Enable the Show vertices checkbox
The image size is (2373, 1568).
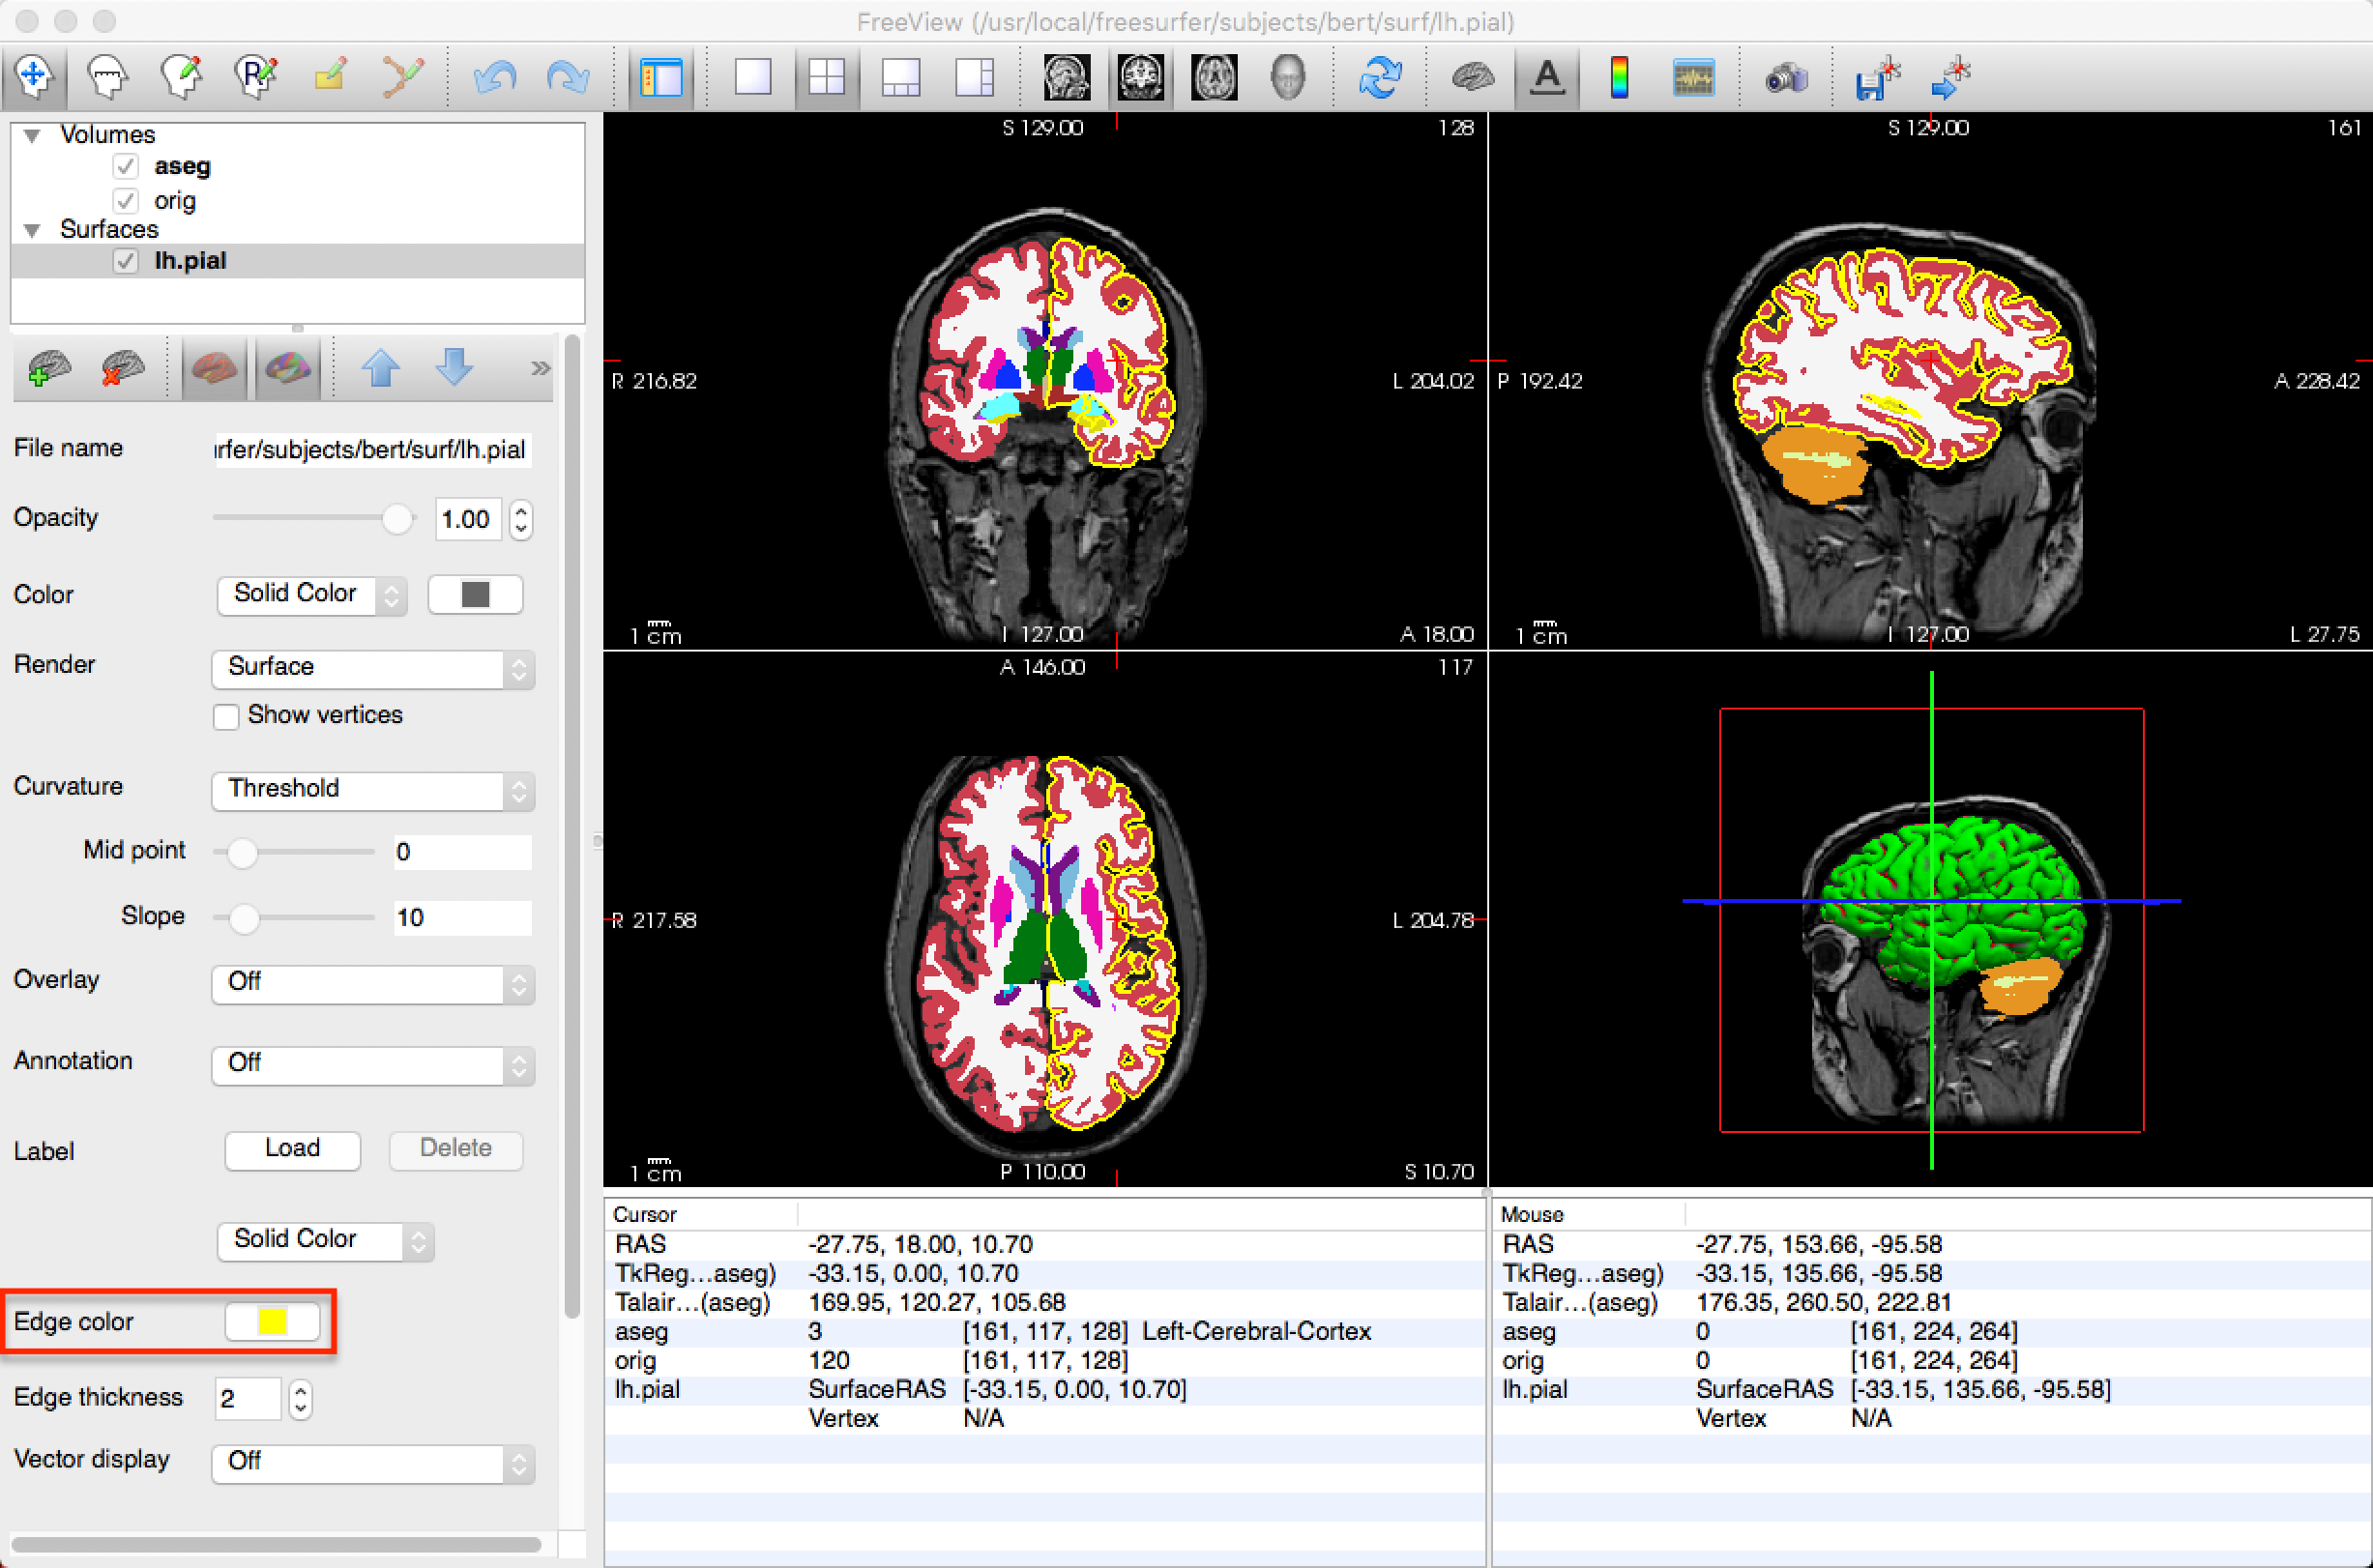[x=226, y=716]
